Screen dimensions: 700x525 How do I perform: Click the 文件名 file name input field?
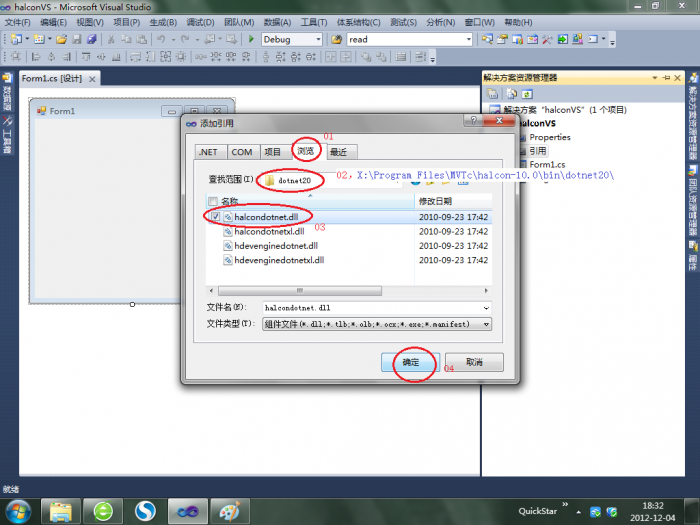[x=373, y=308]
